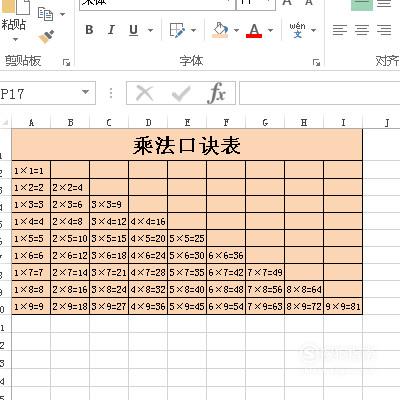Click the Format Painter brush

tap(46, 37)
